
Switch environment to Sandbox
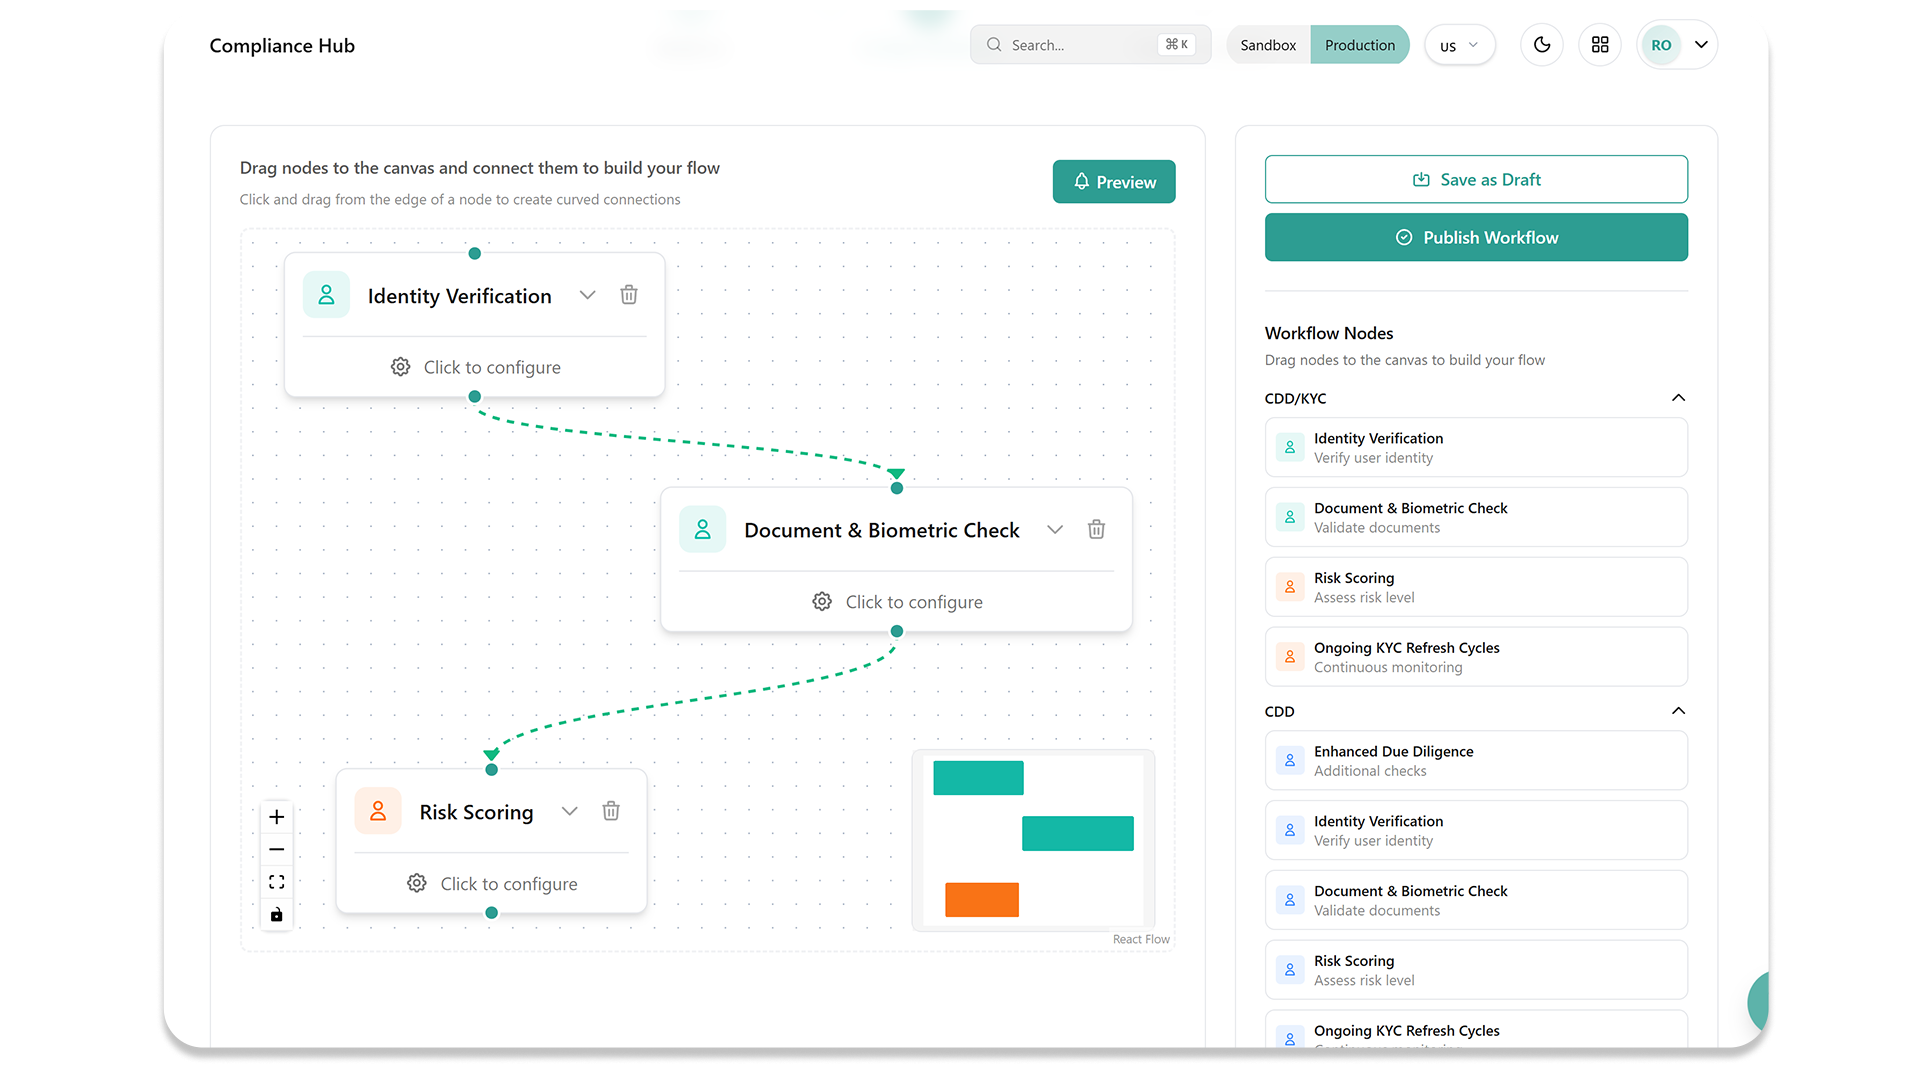click(x=1268, y=45)
